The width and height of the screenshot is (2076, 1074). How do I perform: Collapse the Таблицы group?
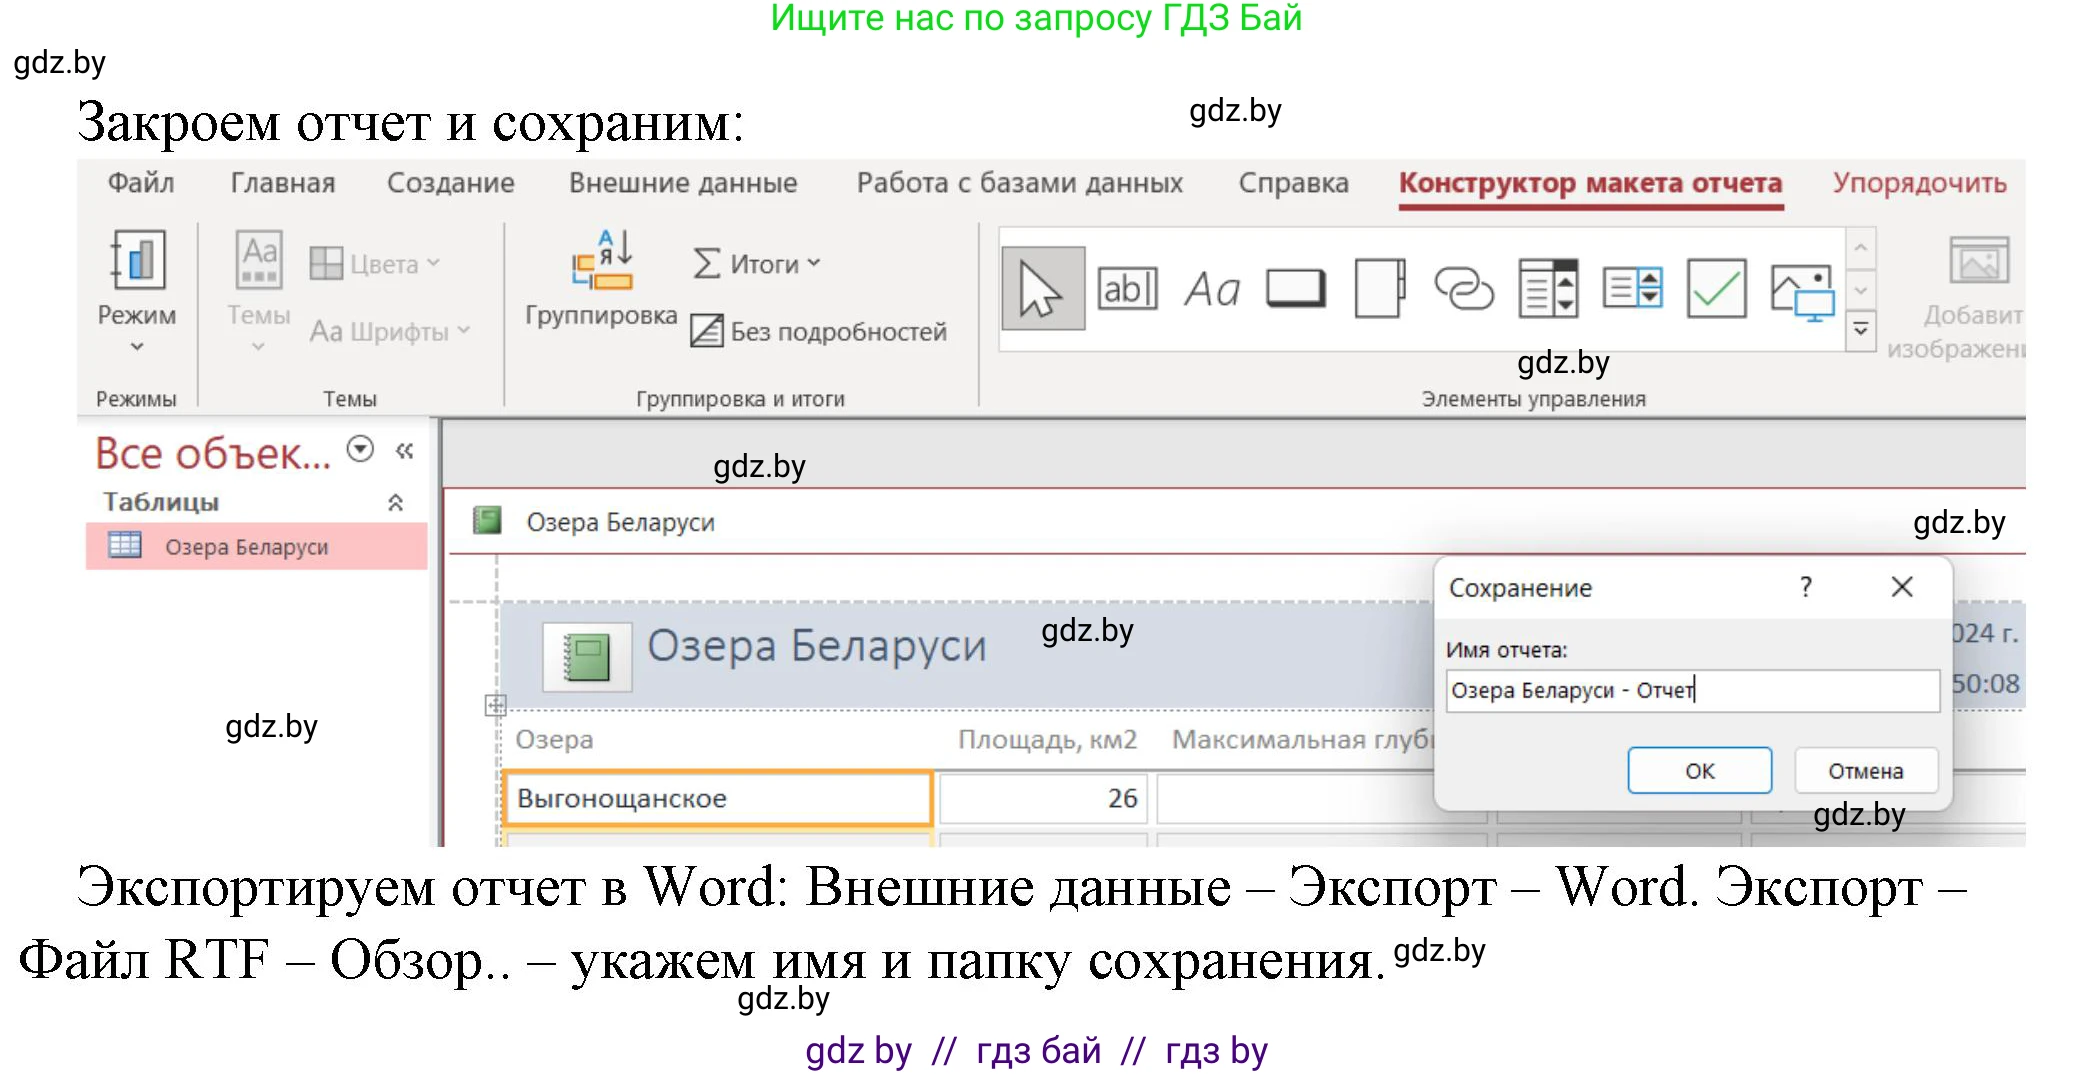coord(397,501)
